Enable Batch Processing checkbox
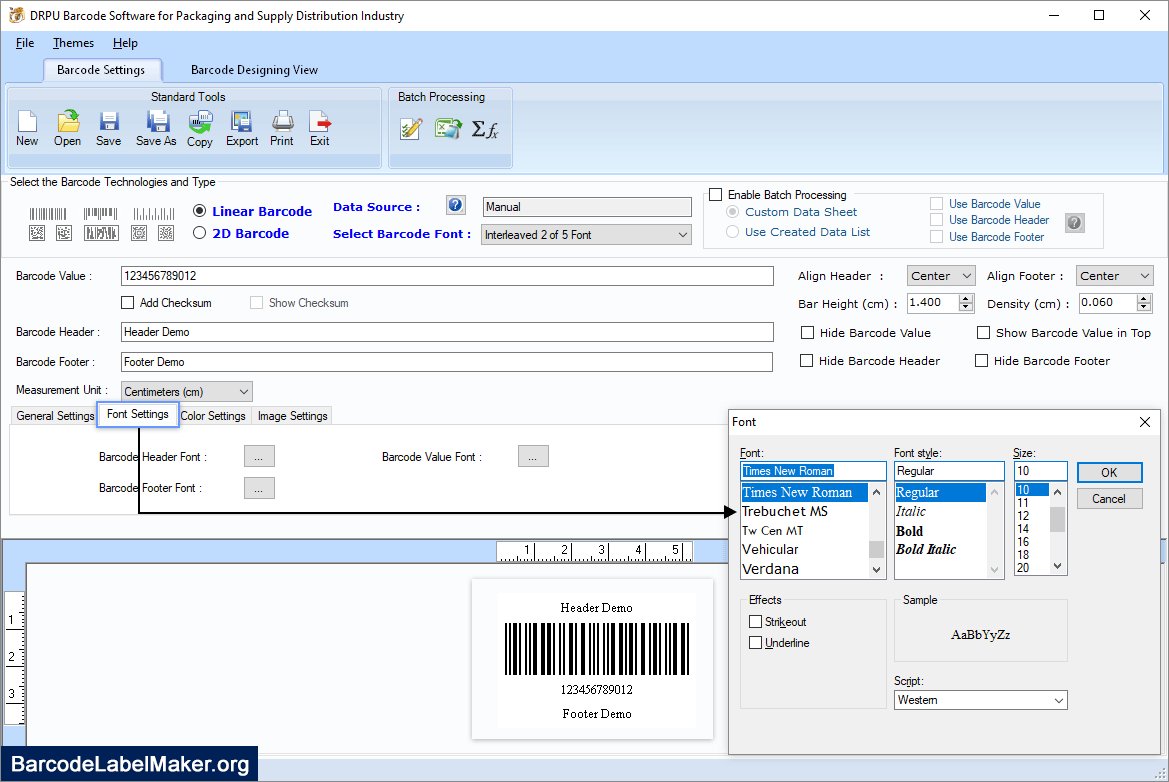This screenshot has height=782, width=1169. click(x=716, y=195)
